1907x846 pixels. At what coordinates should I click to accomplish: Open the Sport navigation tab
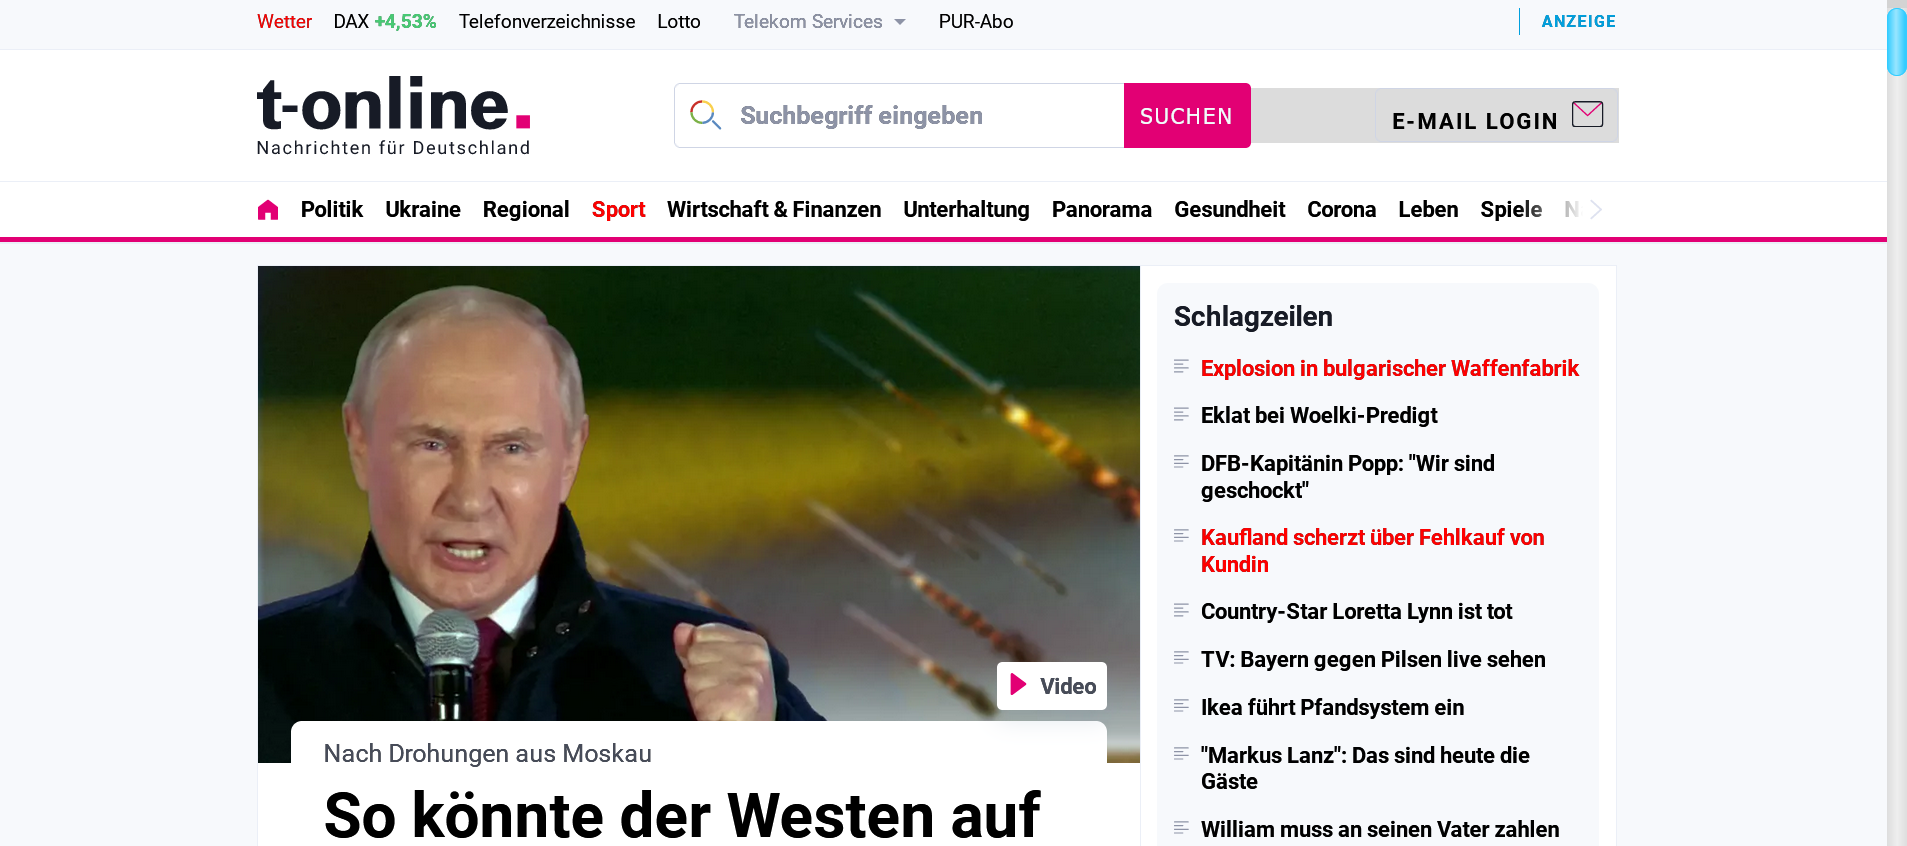[x=618, y=210]
